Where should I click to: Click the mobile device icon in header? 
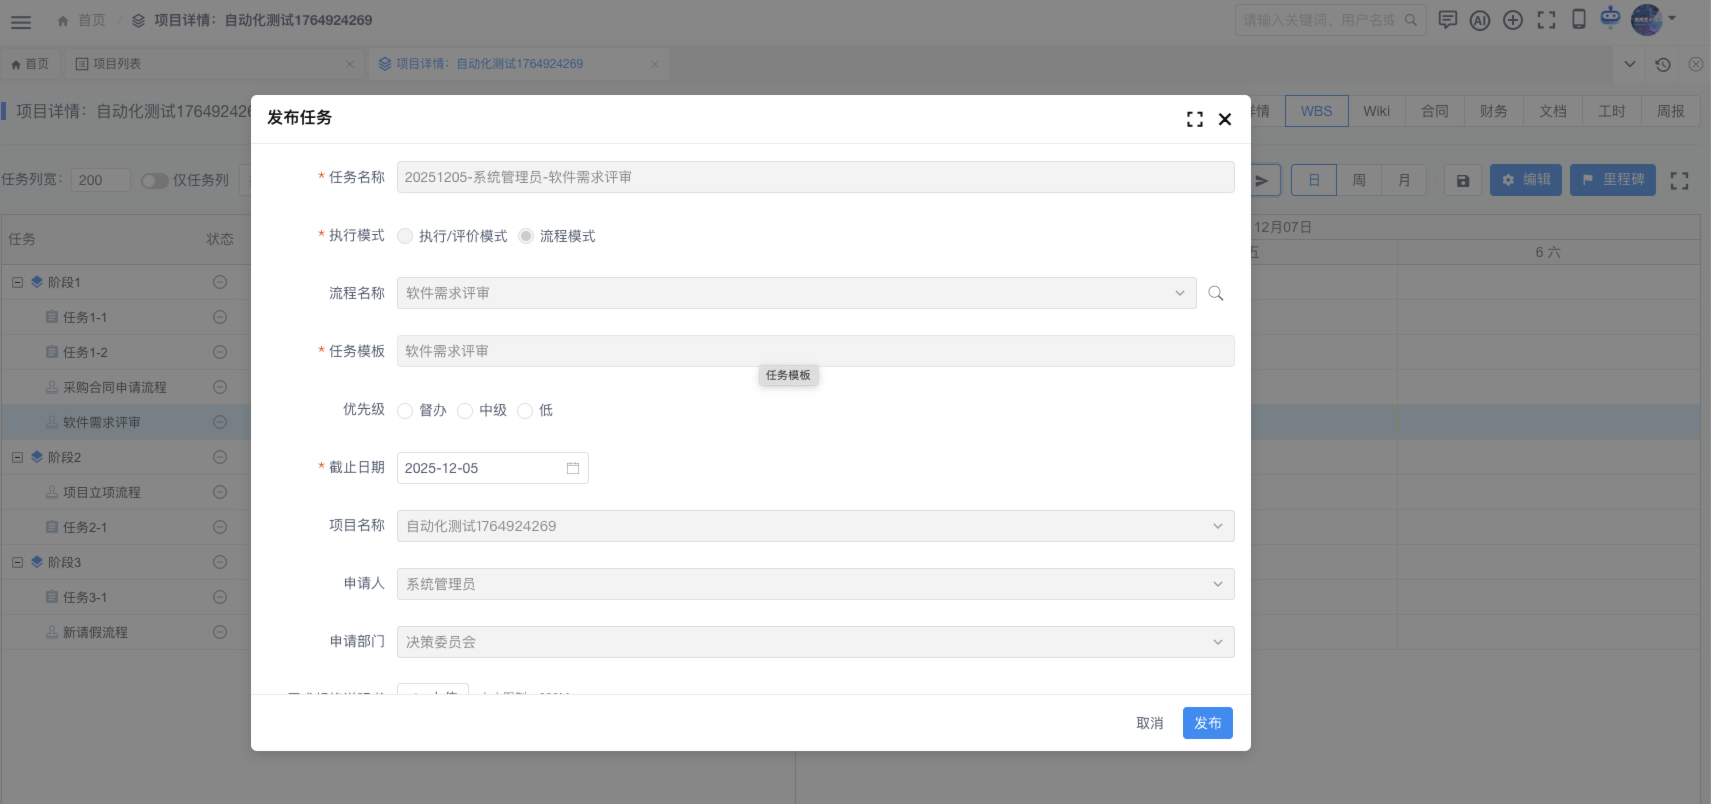coord(1579,20)
